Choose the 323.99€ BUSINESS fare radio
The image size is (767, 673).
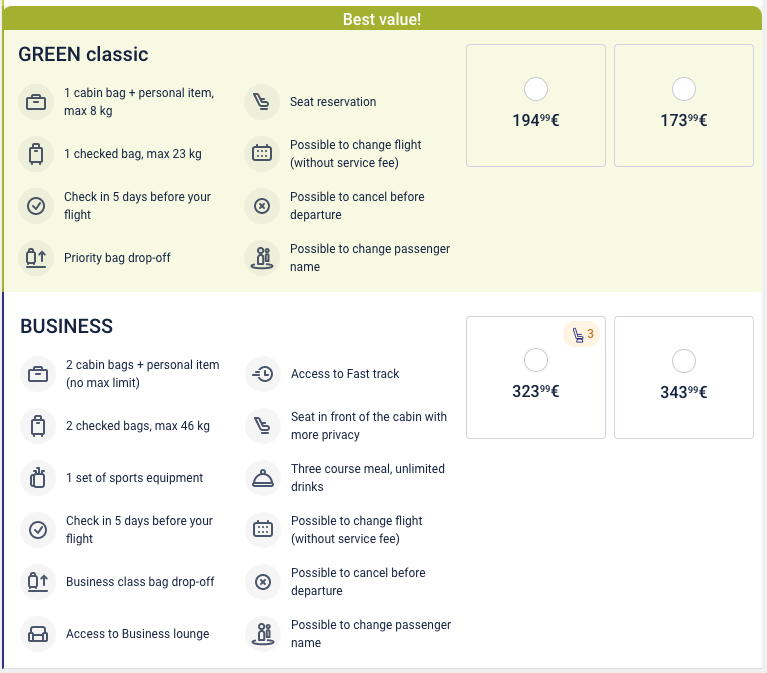click(x=536, y=360)
